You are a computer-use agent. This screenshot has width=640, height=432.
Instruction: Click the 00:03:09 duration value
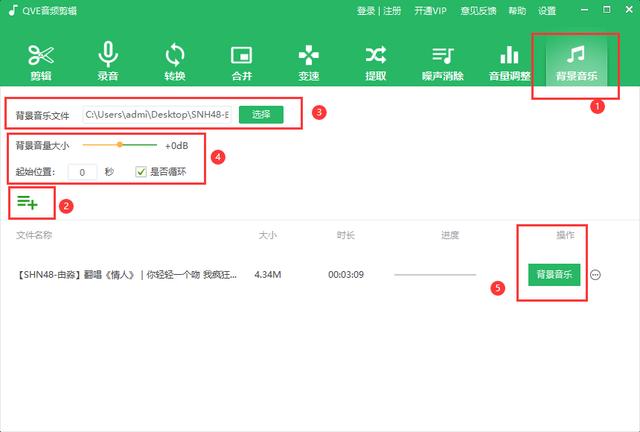point(346,275)
